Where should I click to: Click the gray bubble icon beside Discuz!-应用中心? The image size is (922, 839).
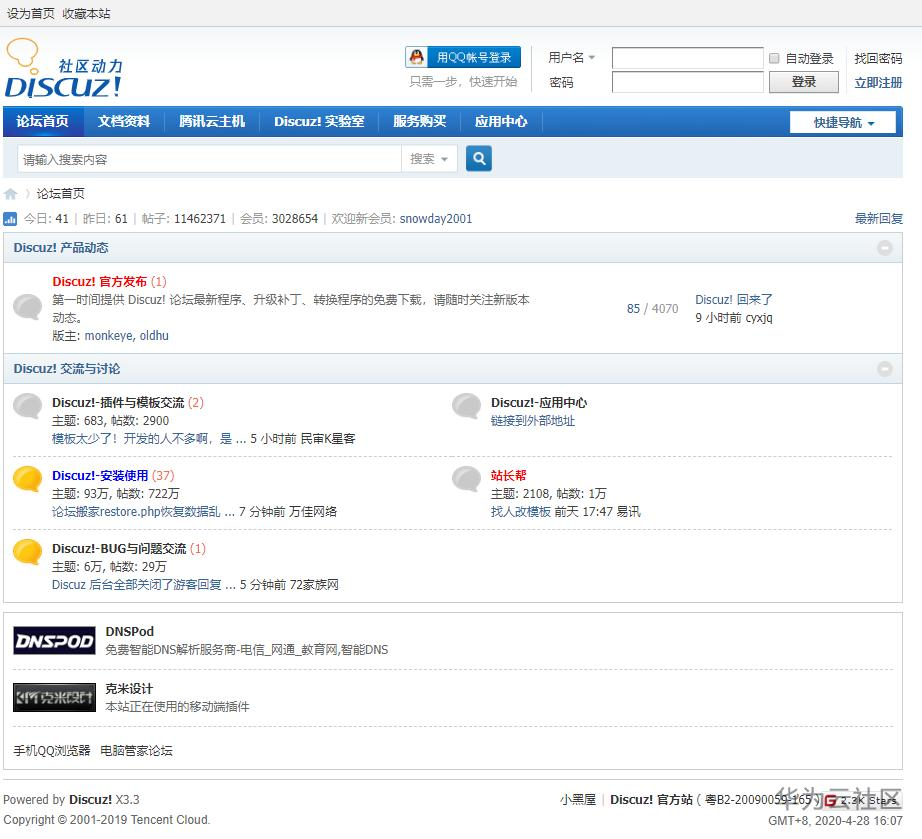coord(466,406)
